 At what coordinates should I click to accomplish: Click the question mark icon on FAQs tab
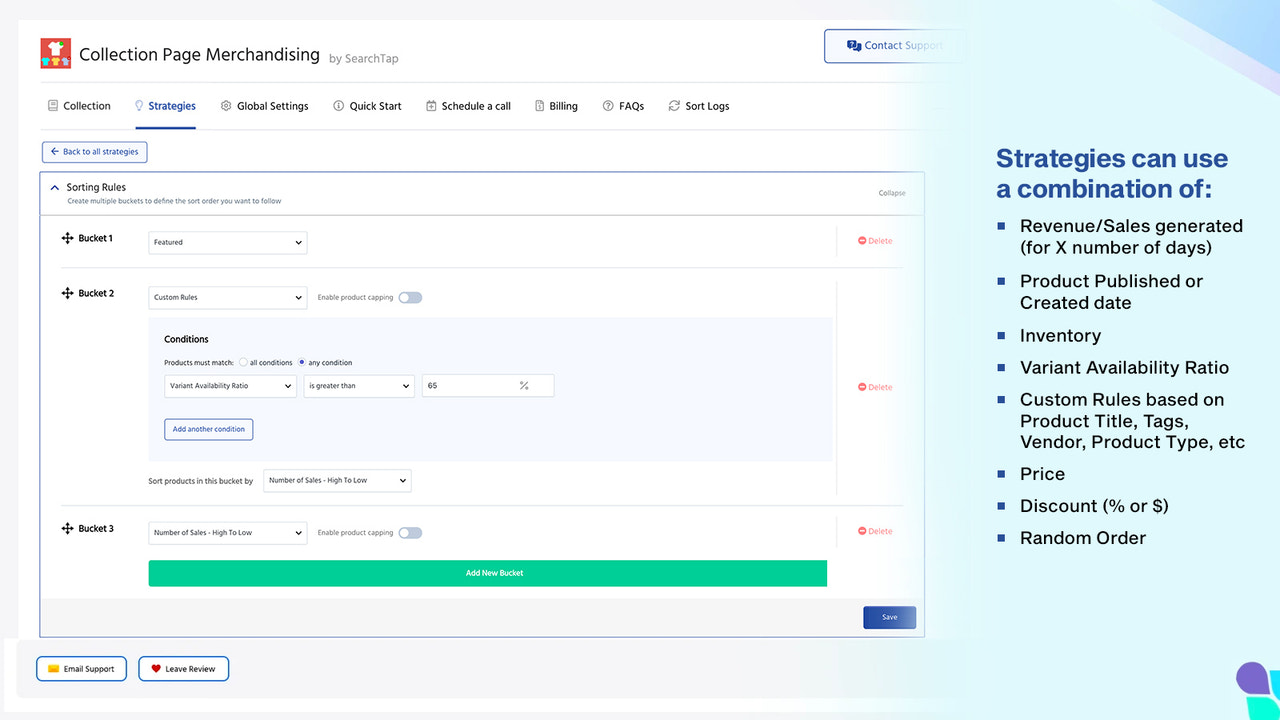[x=607, y=105]
